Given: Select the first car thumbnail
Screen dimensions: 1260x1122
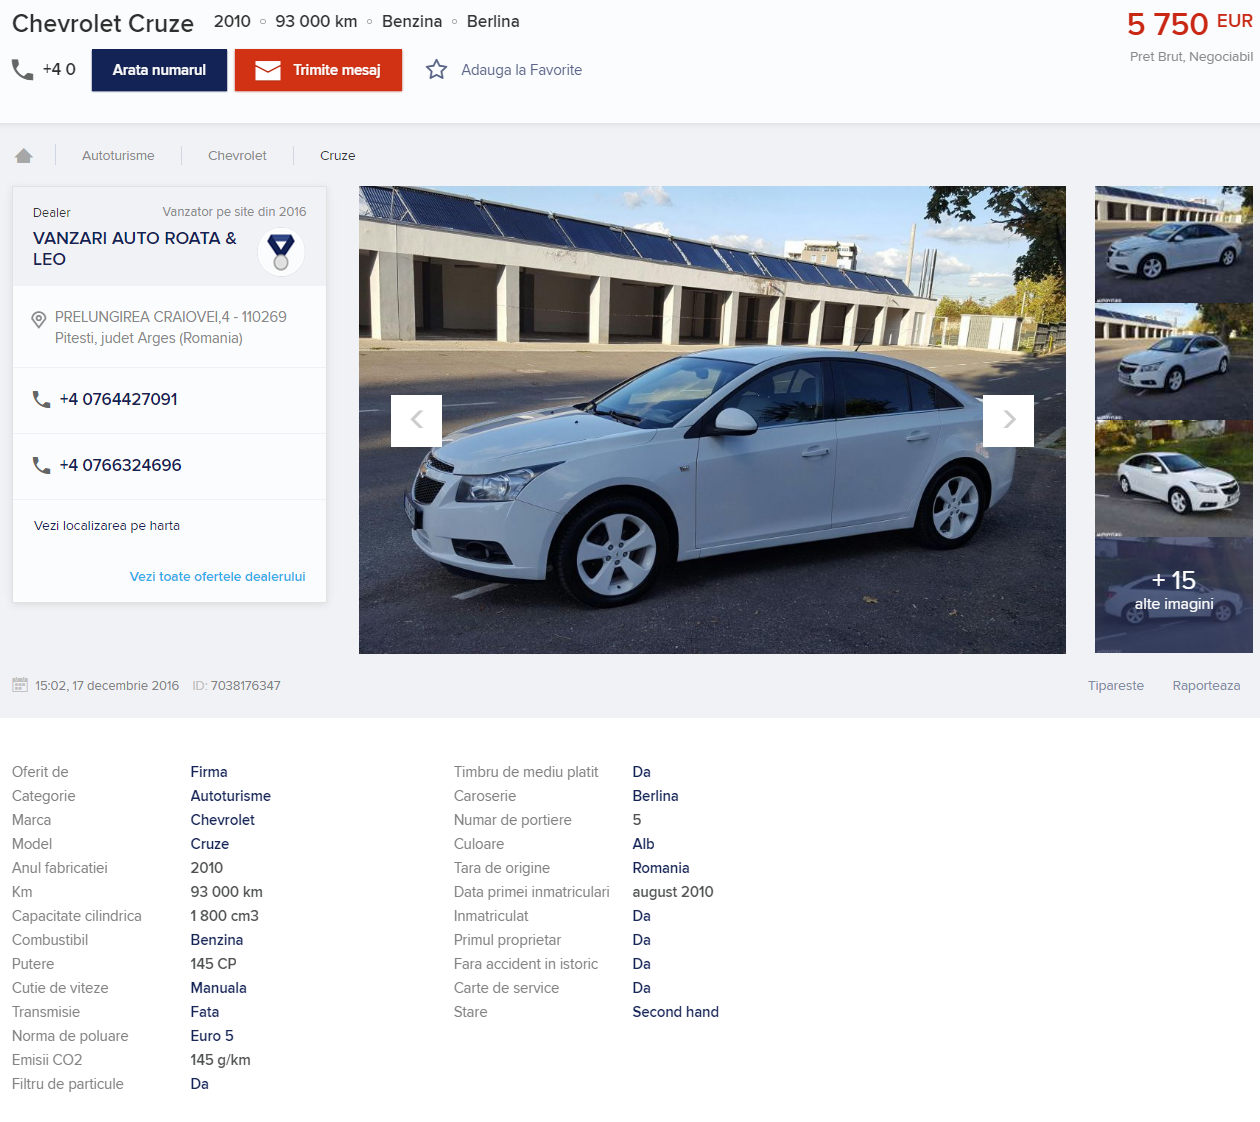Looking at the screenshot, I should 1173,244.
